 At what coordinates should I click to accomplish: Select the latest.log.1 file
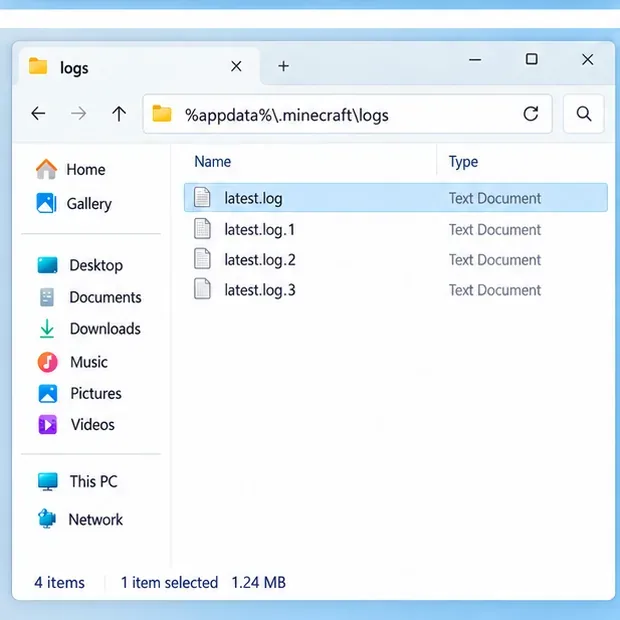[x=396, y=229]
